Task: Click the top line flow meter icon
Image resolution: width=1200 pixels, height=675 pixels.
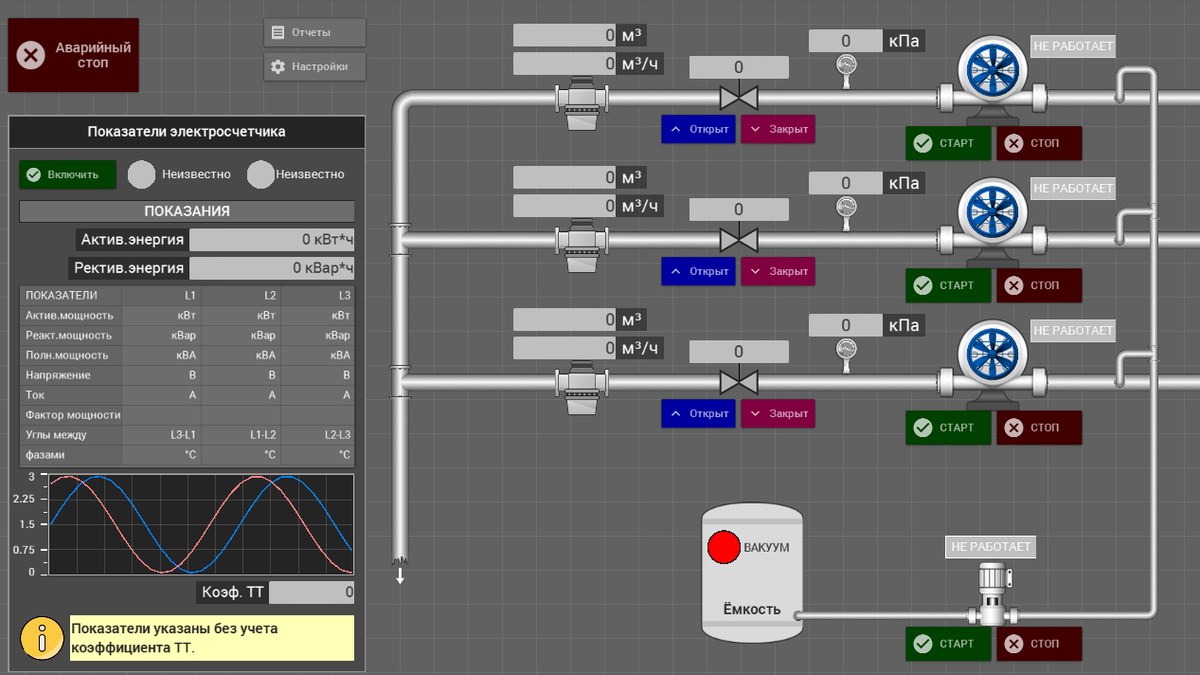Action: coord(581,100)
